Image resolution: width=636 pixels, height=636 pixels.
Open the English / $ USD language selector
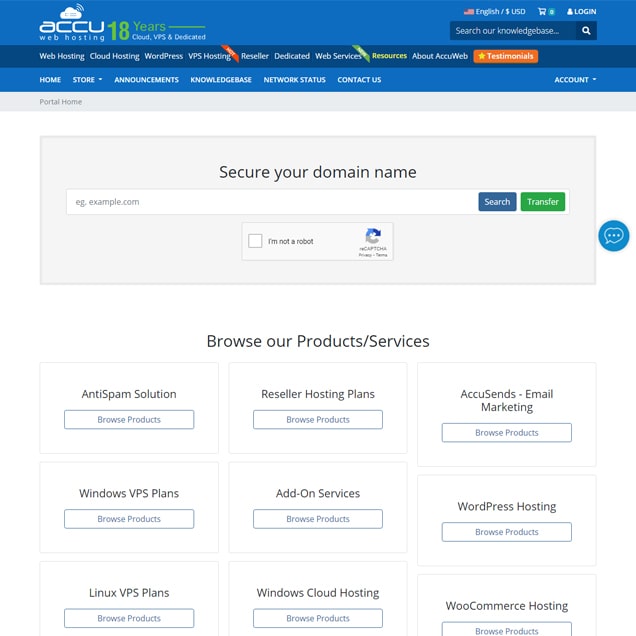[x=494, y=11]
